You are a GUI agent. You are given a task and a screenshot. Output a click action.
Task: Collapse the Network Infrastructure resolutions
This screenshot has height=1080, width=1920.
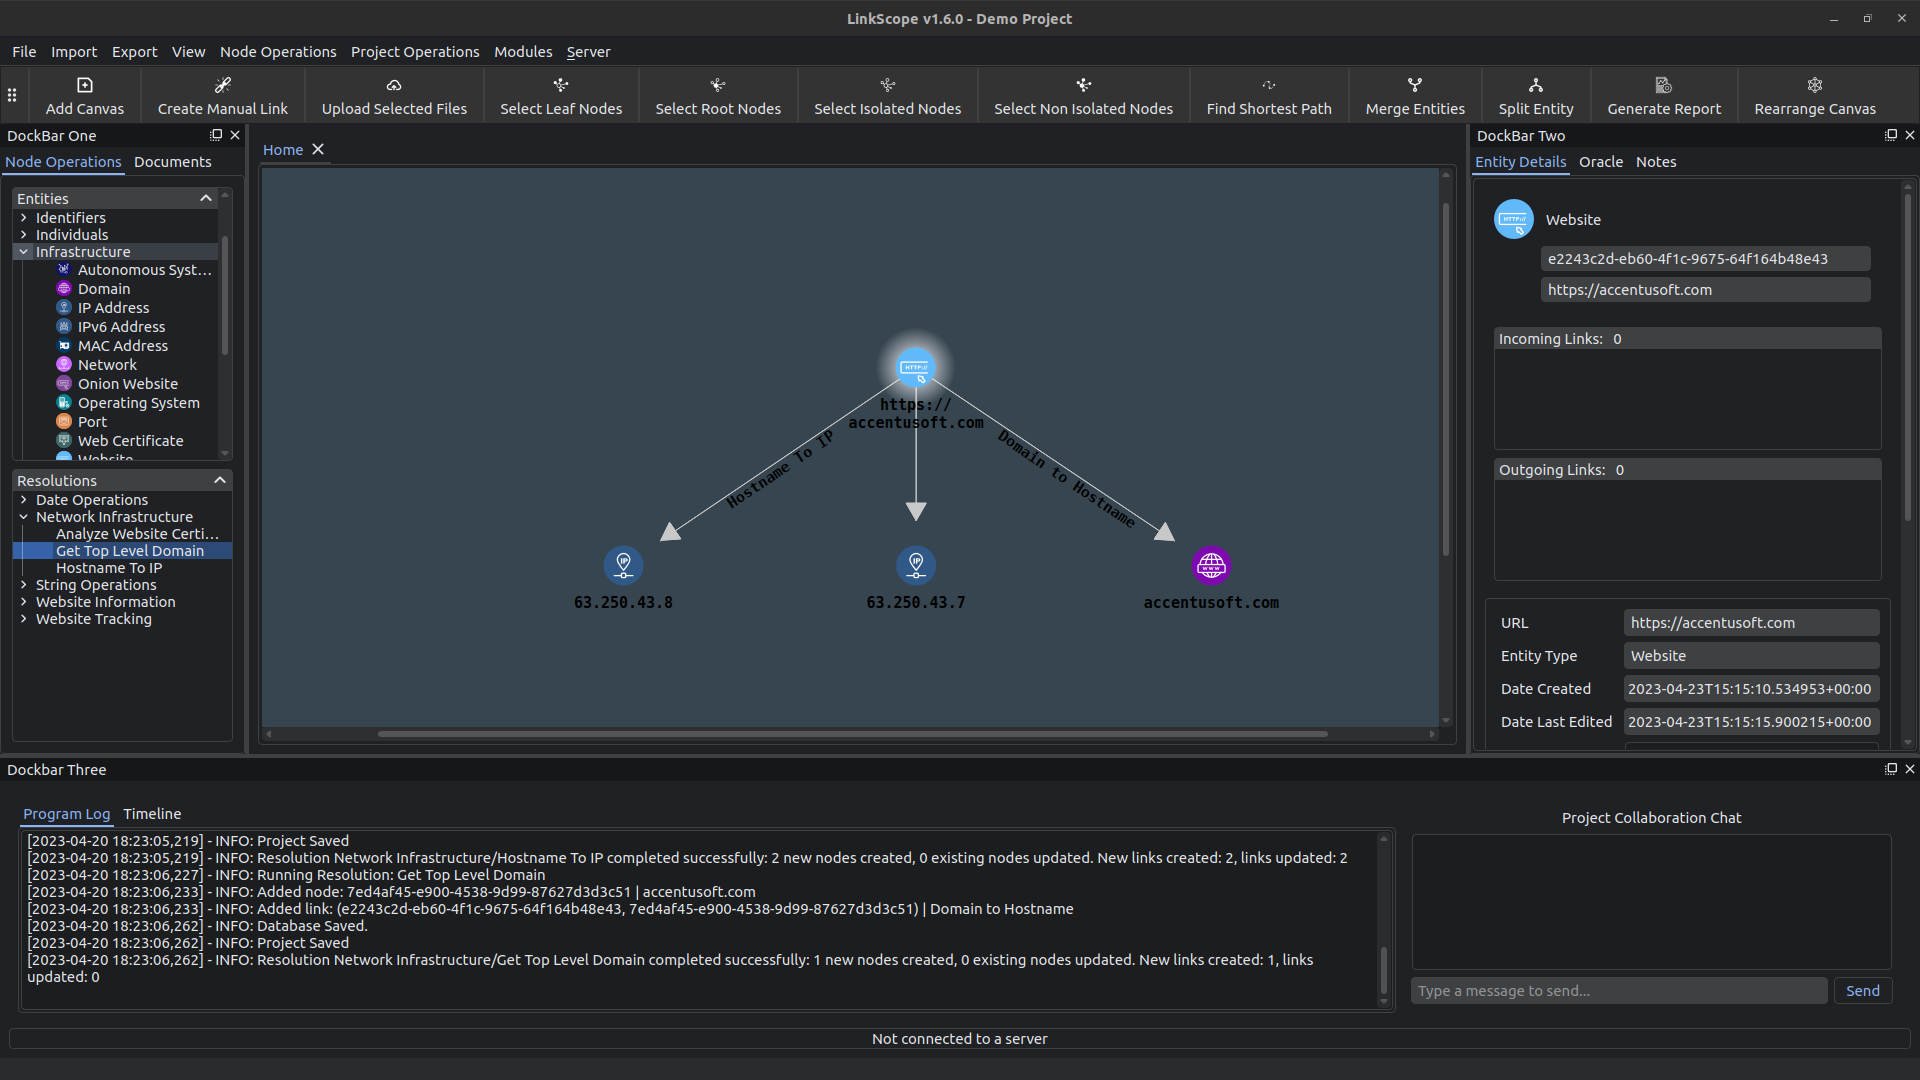click(x=24, y=517)
